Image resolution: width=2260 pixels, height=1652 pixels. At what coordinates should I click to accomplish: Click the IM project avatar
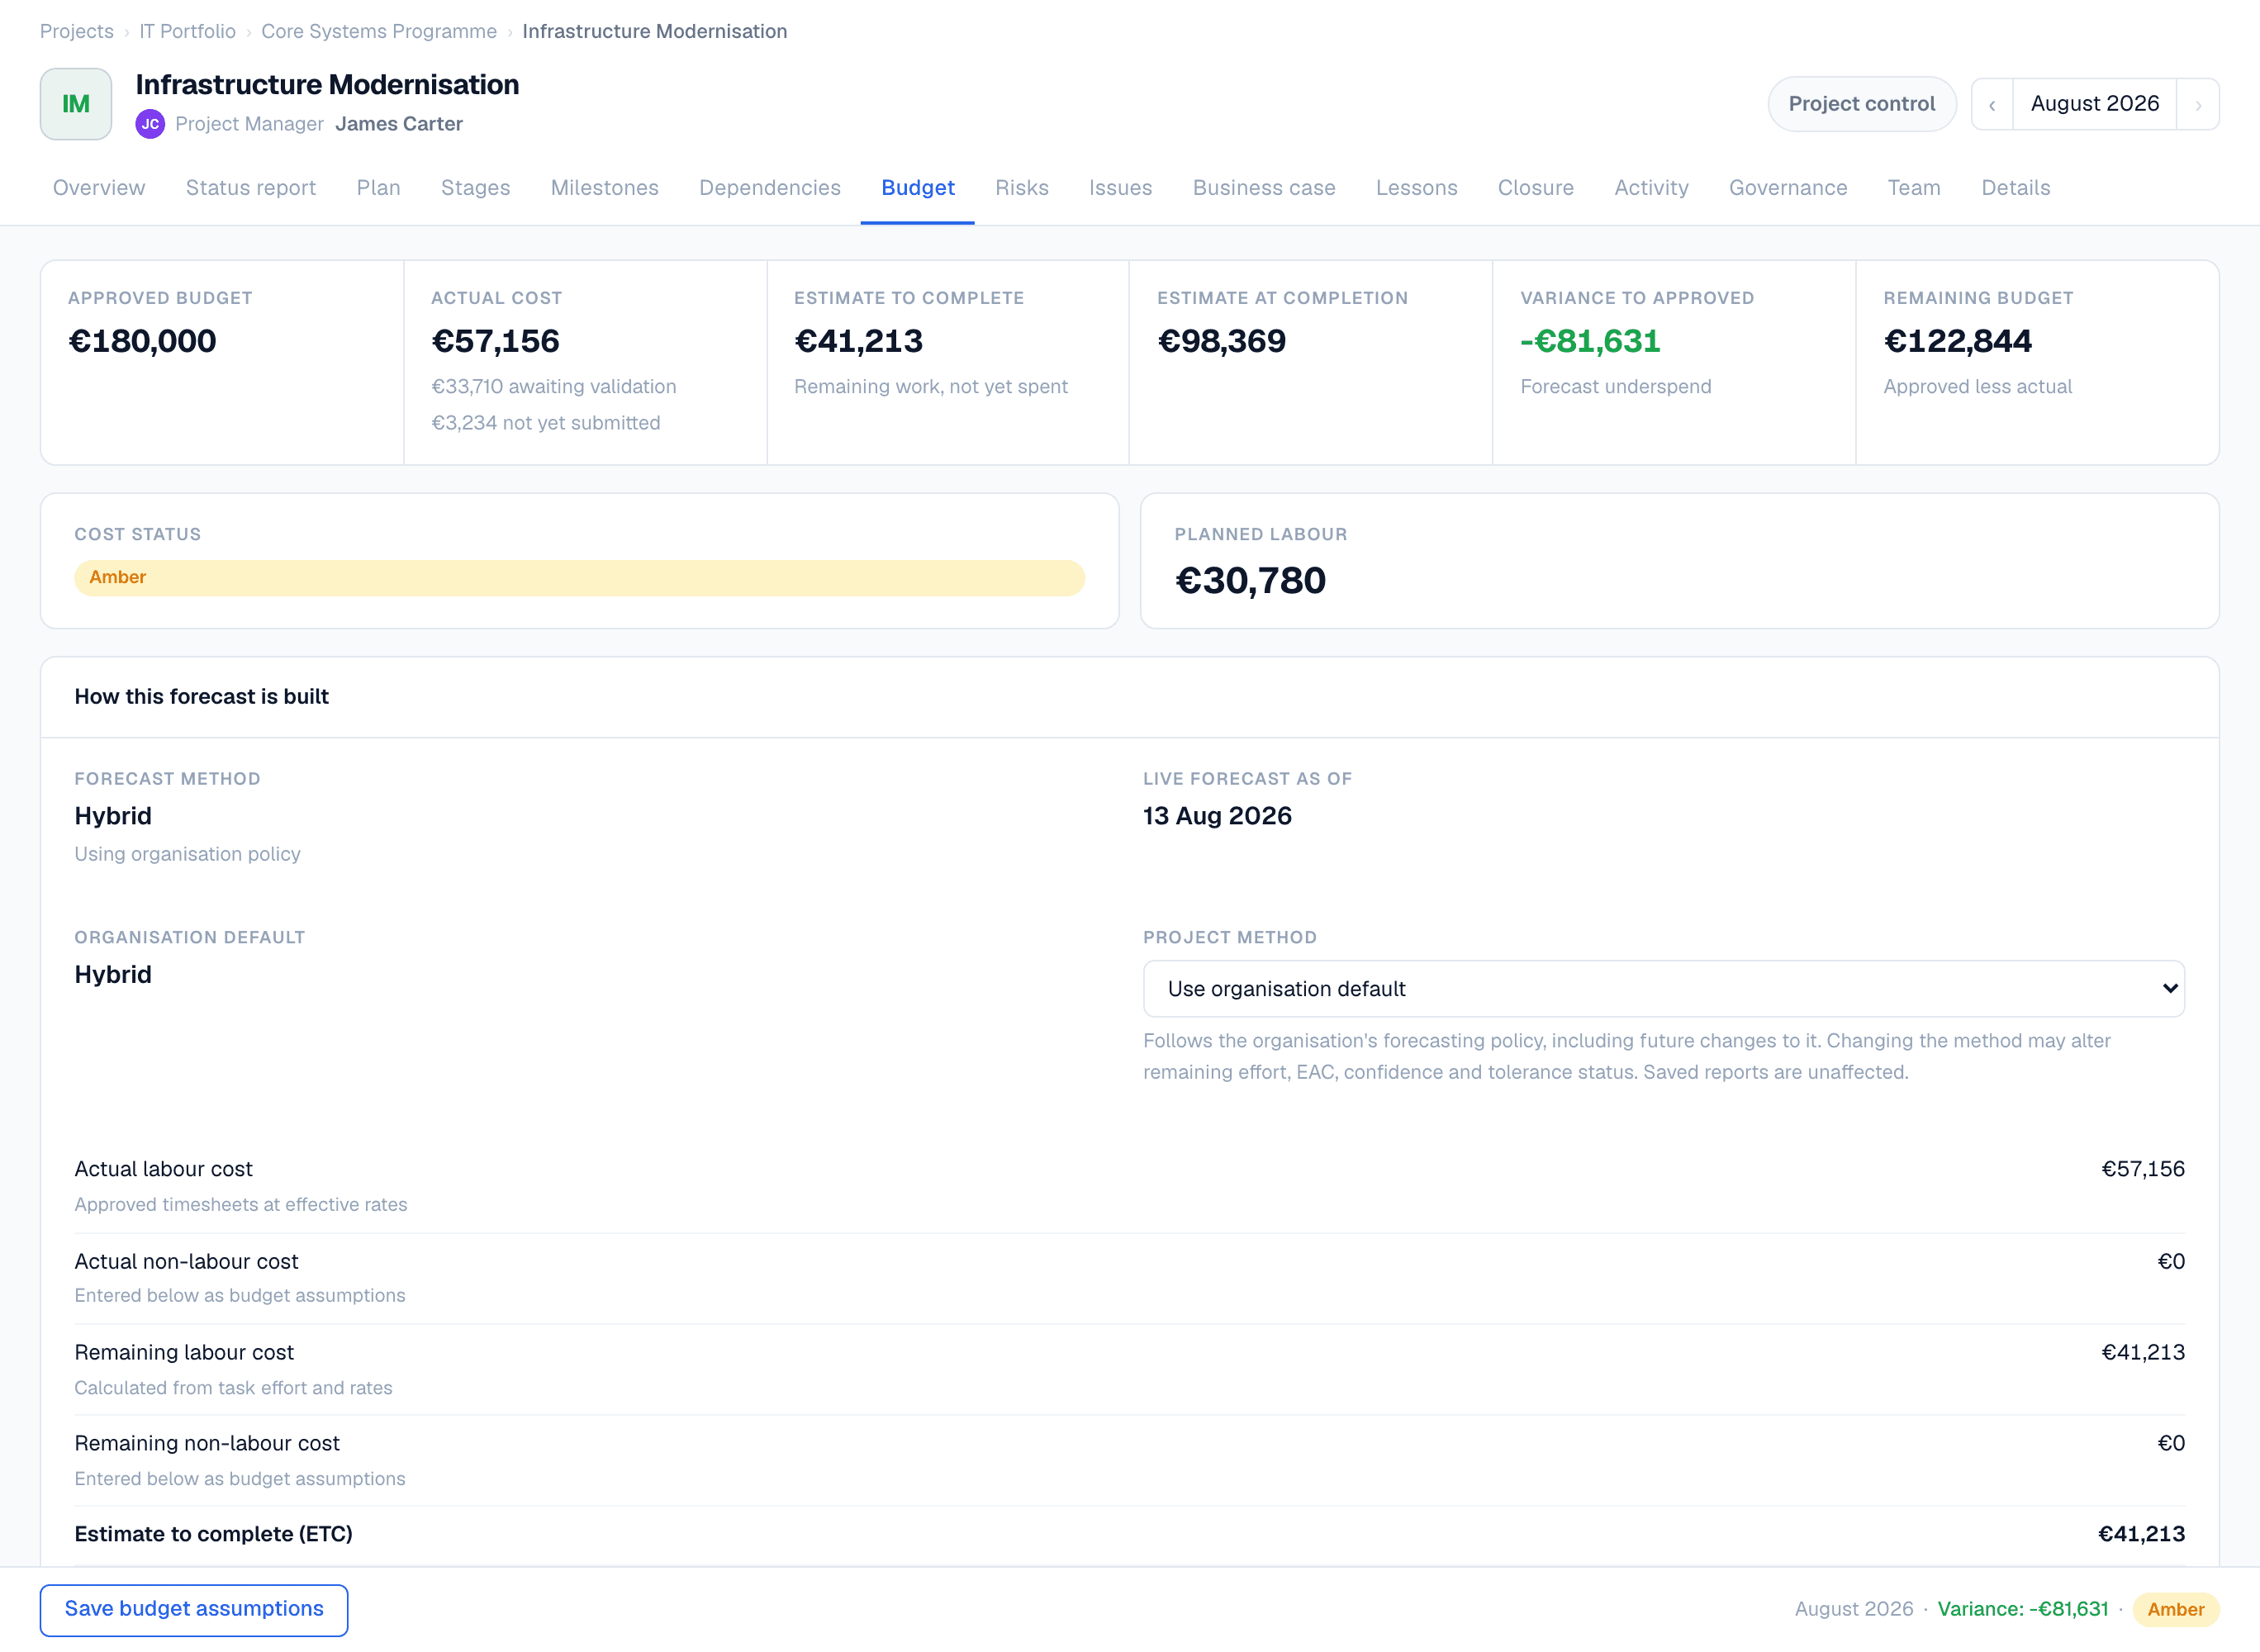[x=76, y=104]
